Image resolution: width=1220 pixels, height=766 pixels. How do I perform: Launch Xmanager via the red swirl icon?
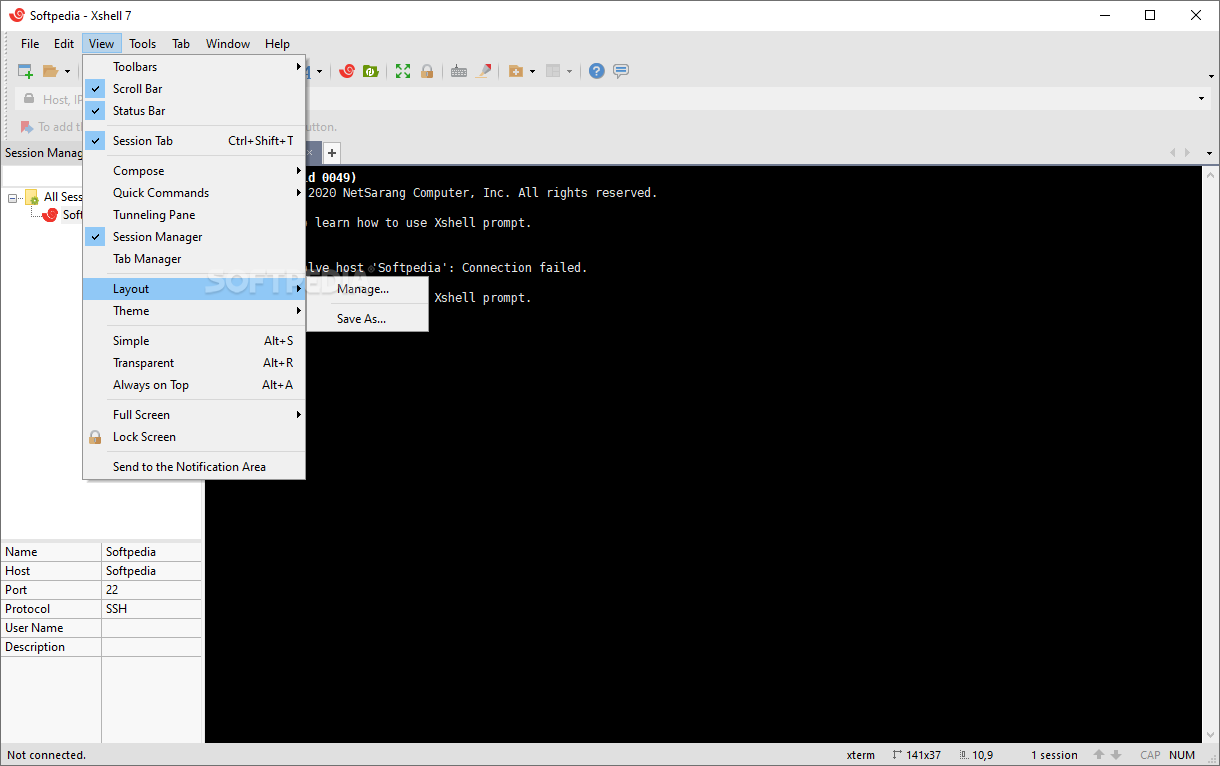[x=347, y=71]
